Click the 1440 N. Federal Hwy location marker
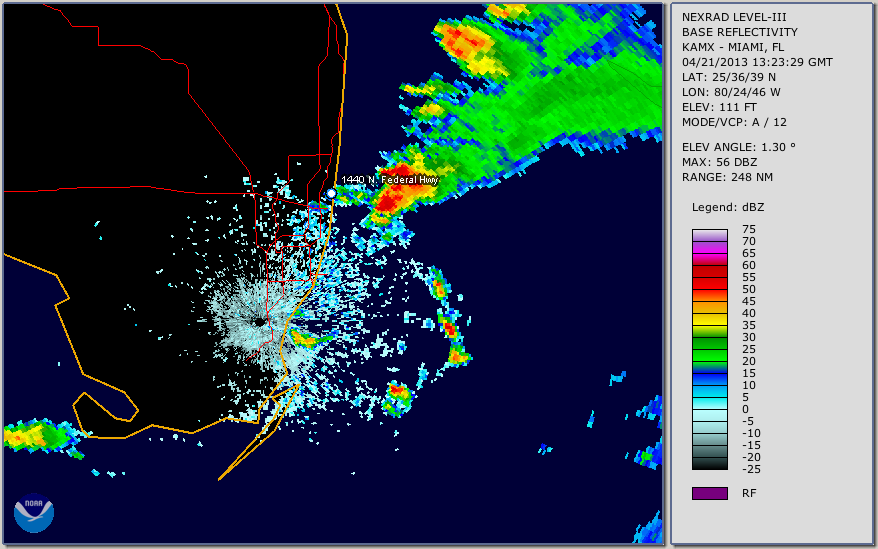The height and width of the screenshot is (549, 878). tap(331, 193)
